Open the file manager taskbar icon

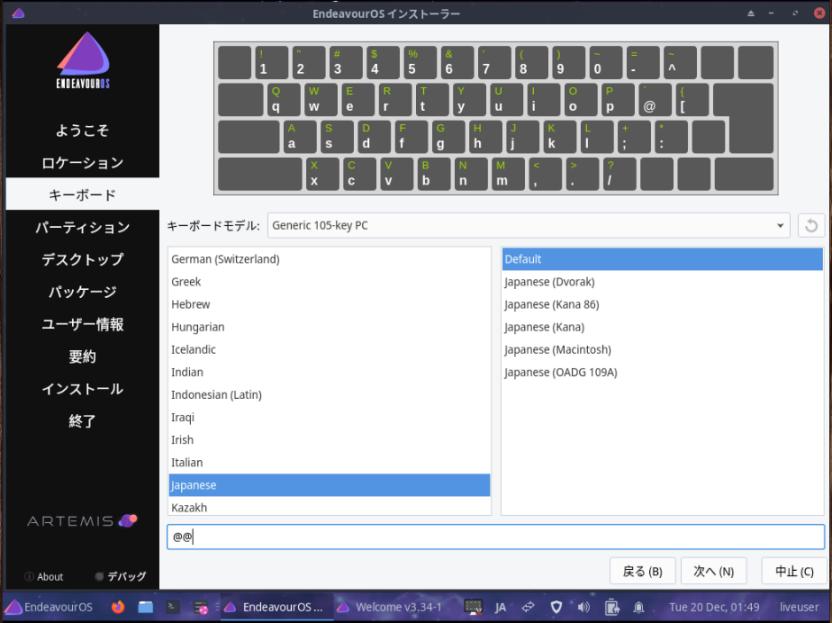pos(145,607)
